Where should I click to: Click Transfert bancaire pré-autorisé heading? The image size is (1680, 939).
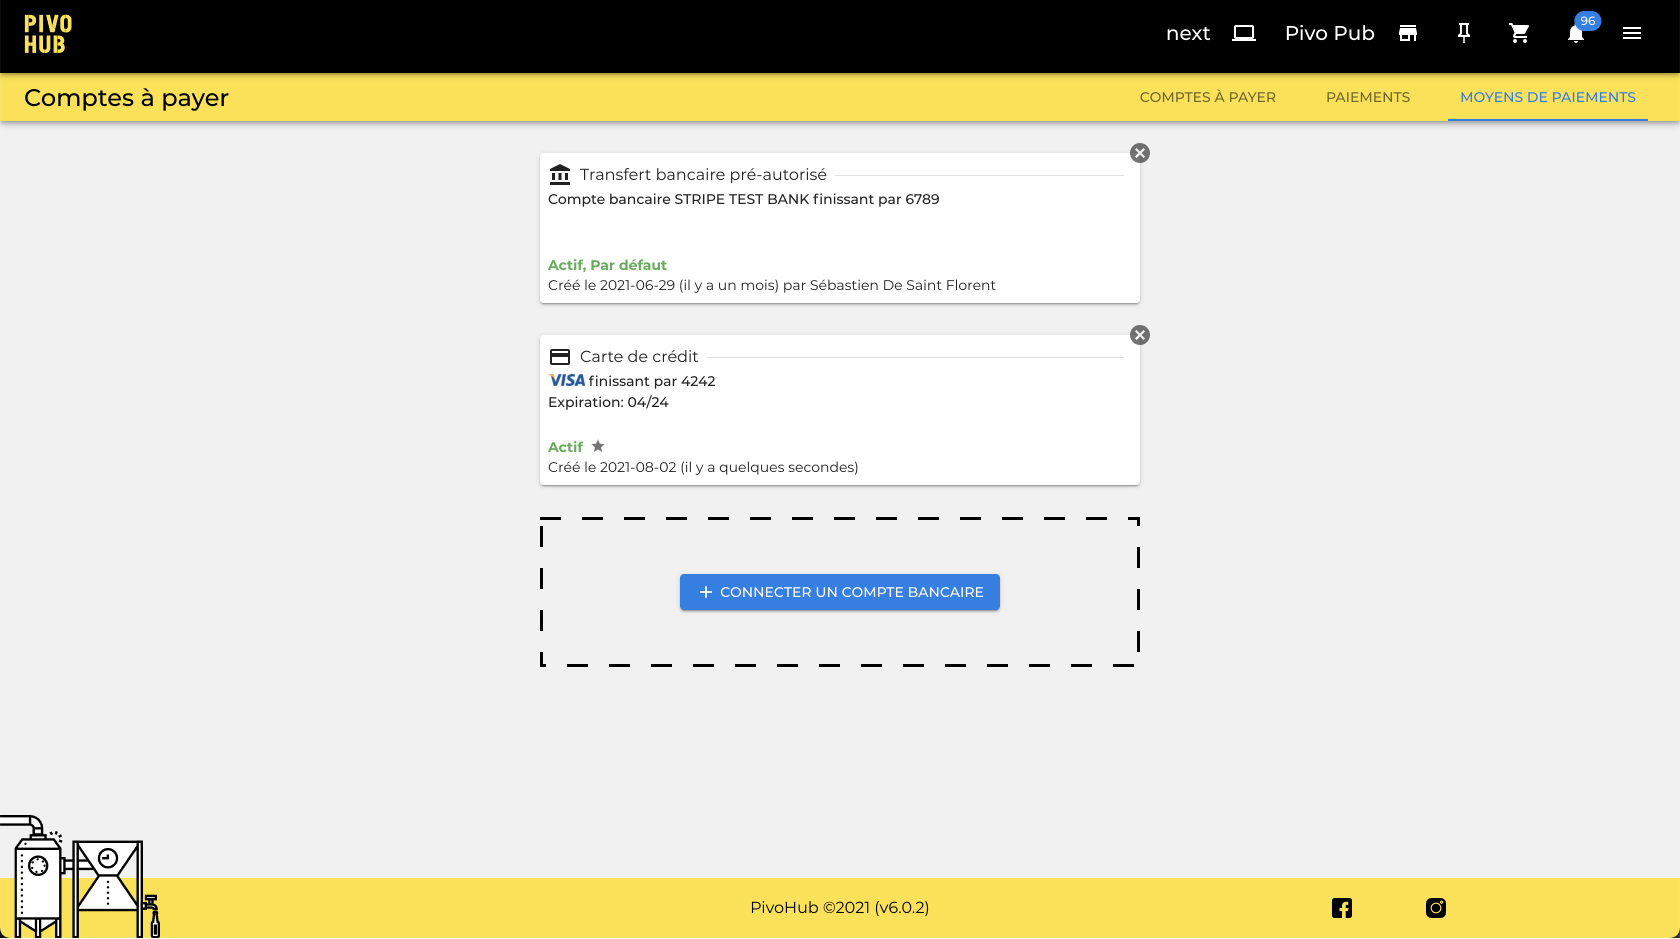coord(703,175)
